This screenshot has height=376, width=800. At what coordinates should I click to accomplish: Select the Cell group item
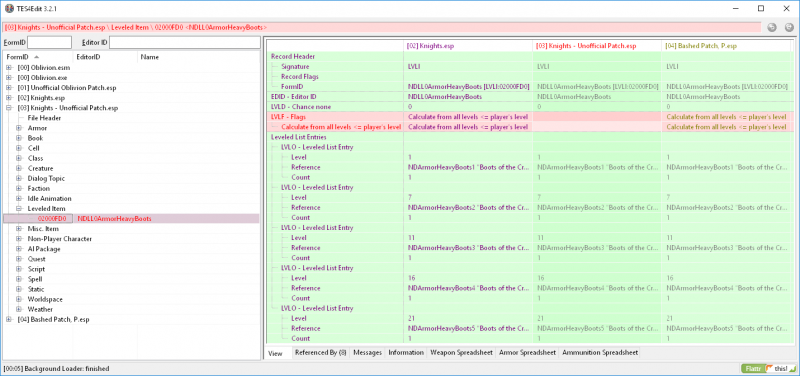33,148
